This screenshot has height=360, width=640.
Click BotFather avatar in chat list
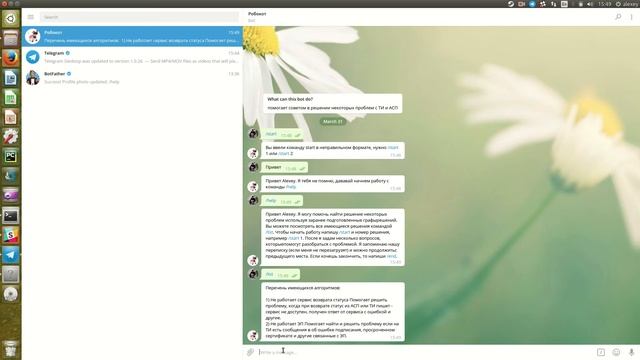pyautogui.click(x=33, y=78)
